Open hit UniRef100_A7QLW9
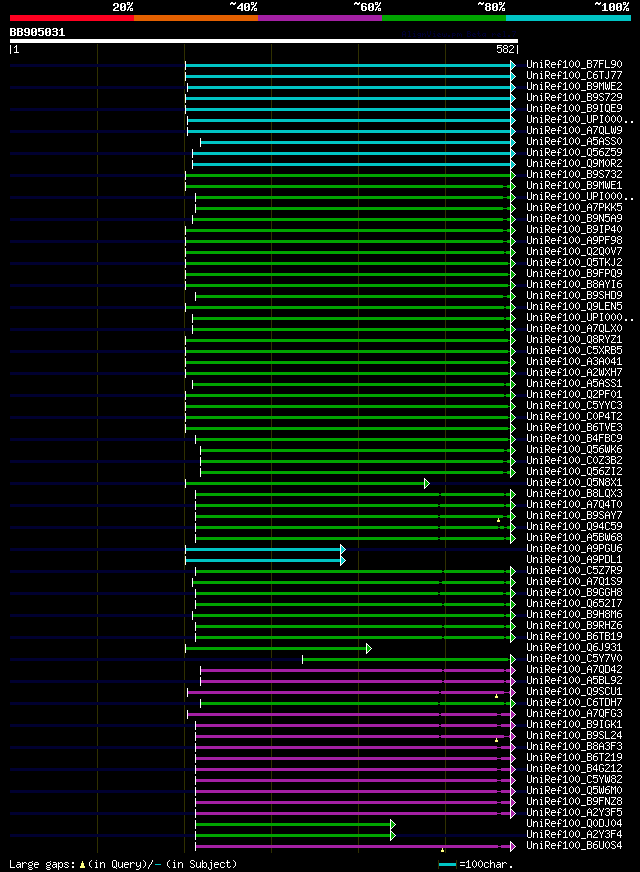This screenshot has width=640, height=872. [574, 131]
